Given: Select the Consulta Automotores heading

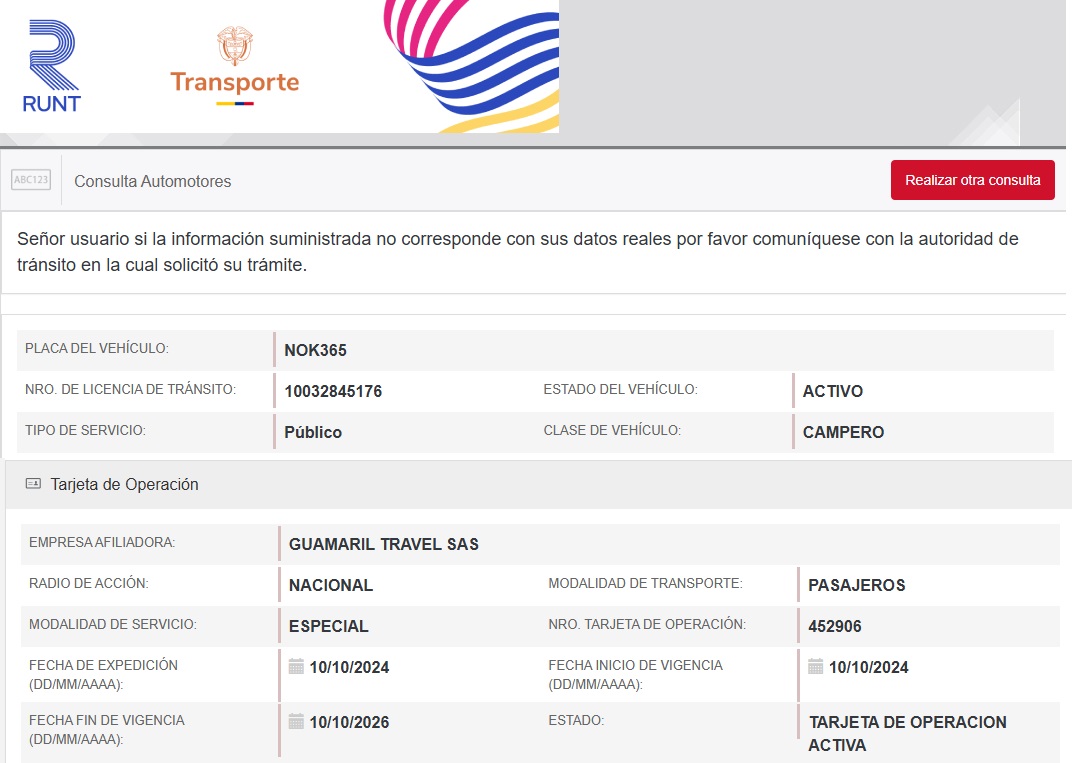Looking at the screenshot, I should [x=152, y=182].
